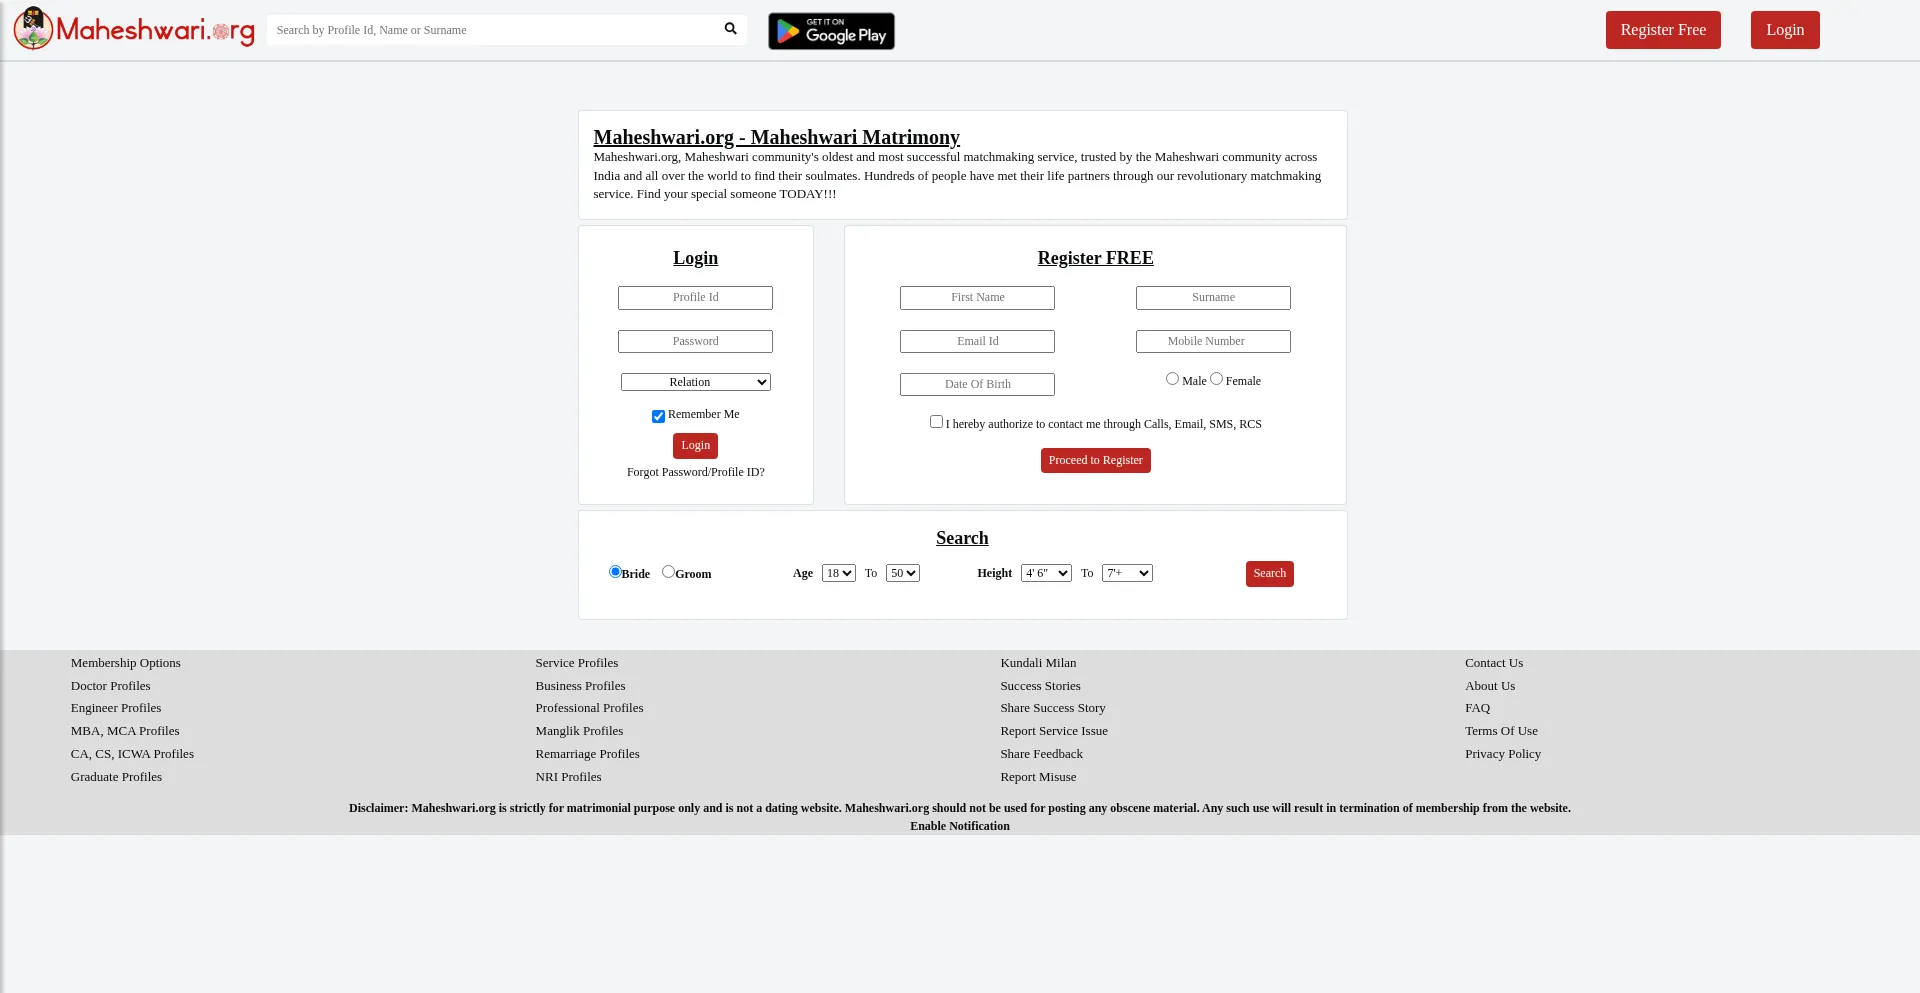Focus the Date Of Birth field

tap(978, 384)
